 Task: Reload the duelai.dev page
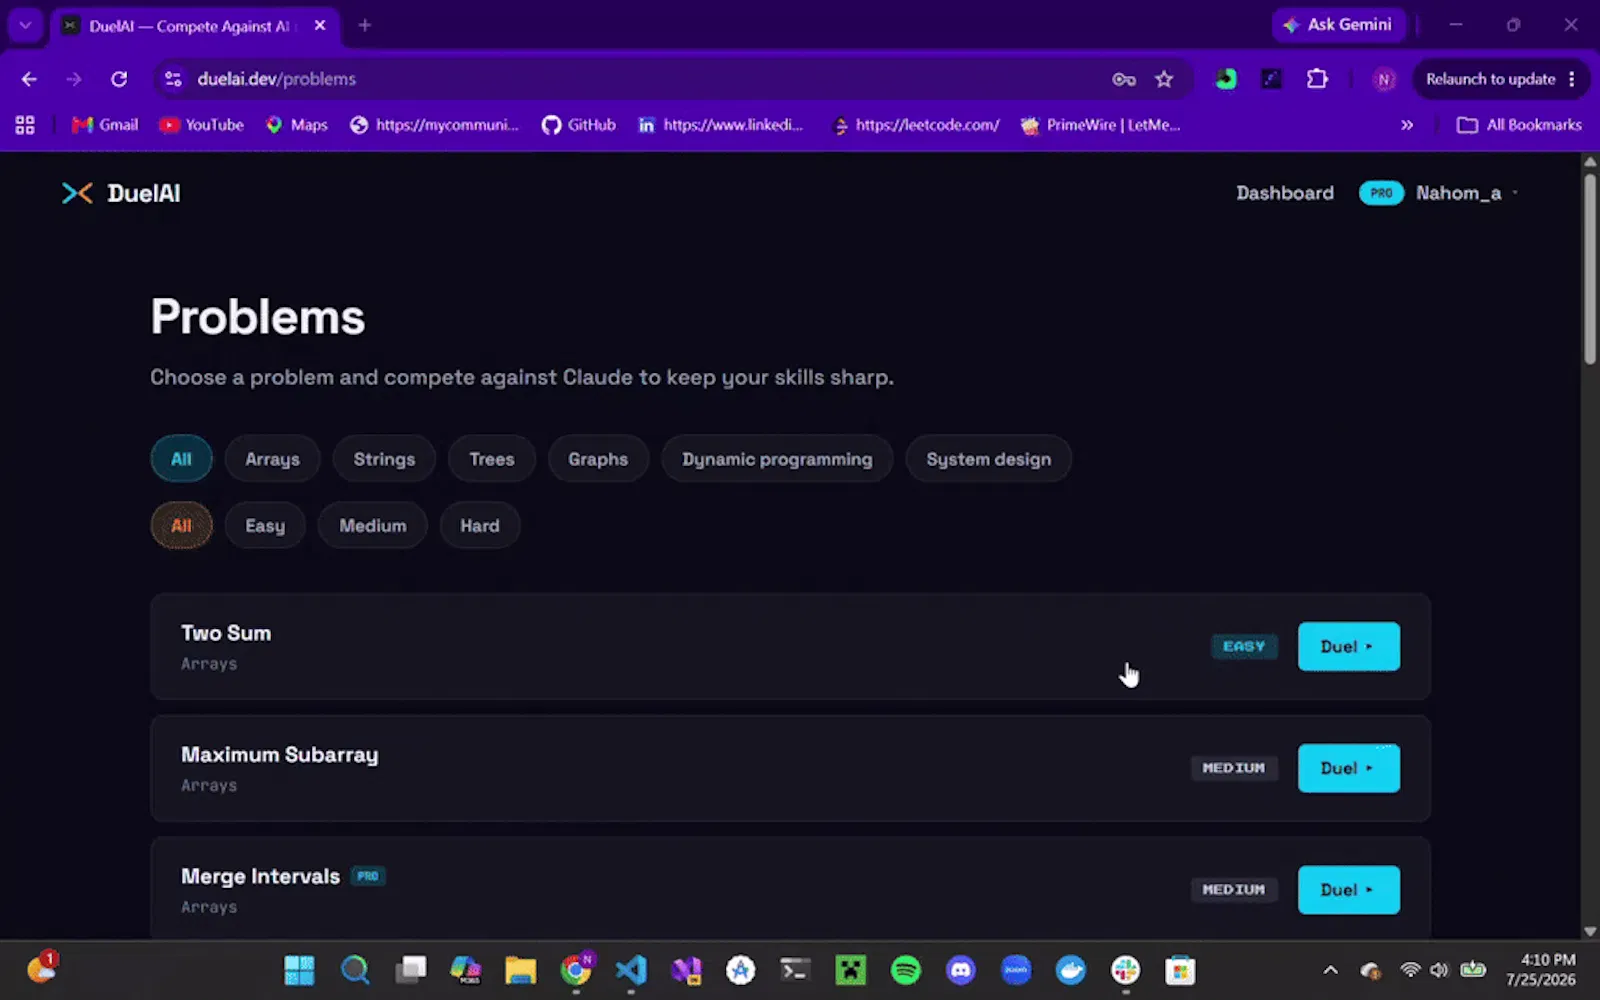[x=119, y=79]
